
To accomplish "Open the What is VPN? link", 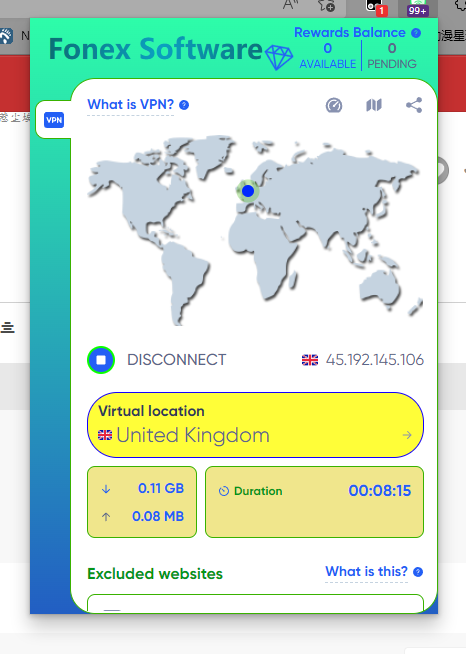I will (131, 104).
